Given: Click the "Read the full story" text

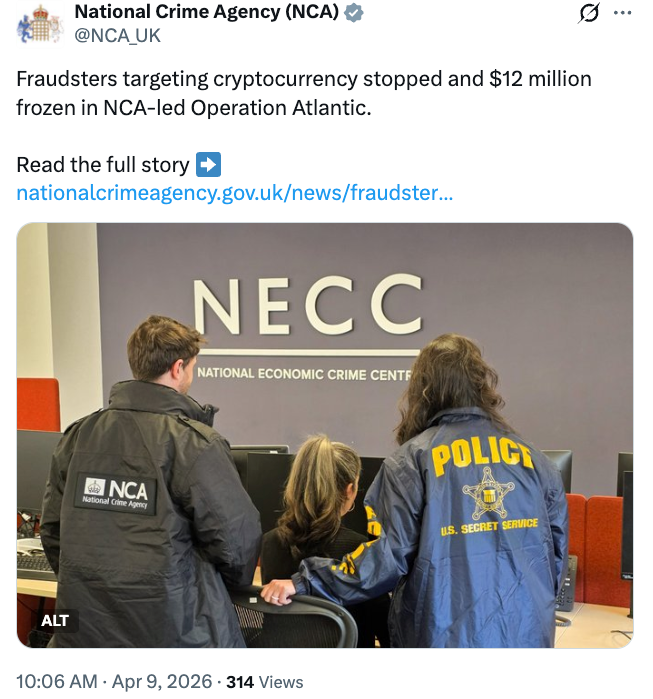Looking at the screenshot, I should click(x=102, y=165).
